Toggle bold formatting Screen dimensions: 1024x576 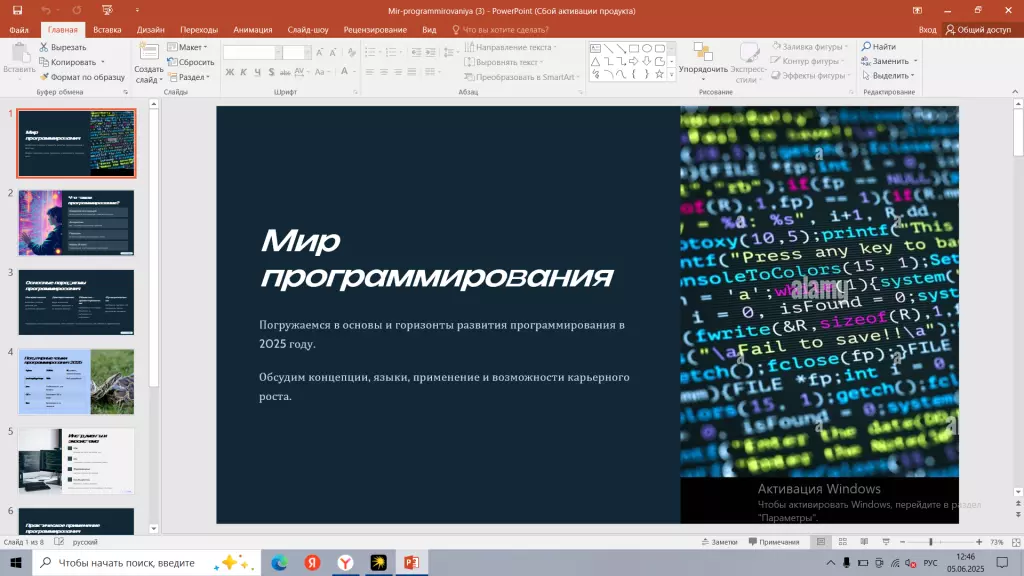click(228, 72)
